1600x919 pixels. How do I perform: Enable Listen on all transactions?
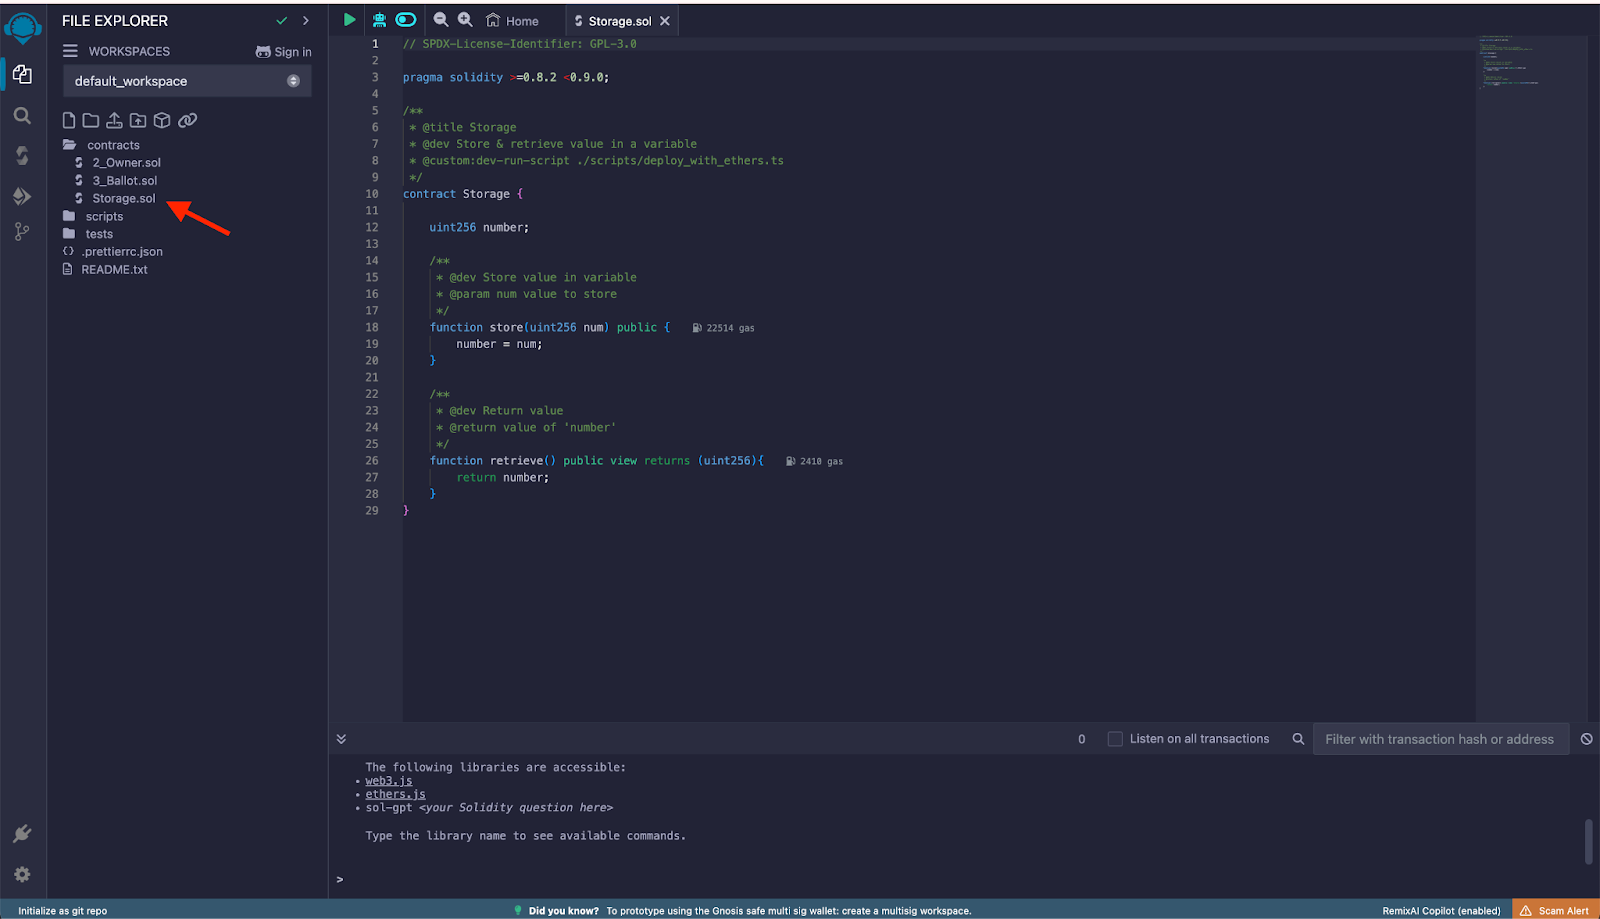(x=1114, y=738)
